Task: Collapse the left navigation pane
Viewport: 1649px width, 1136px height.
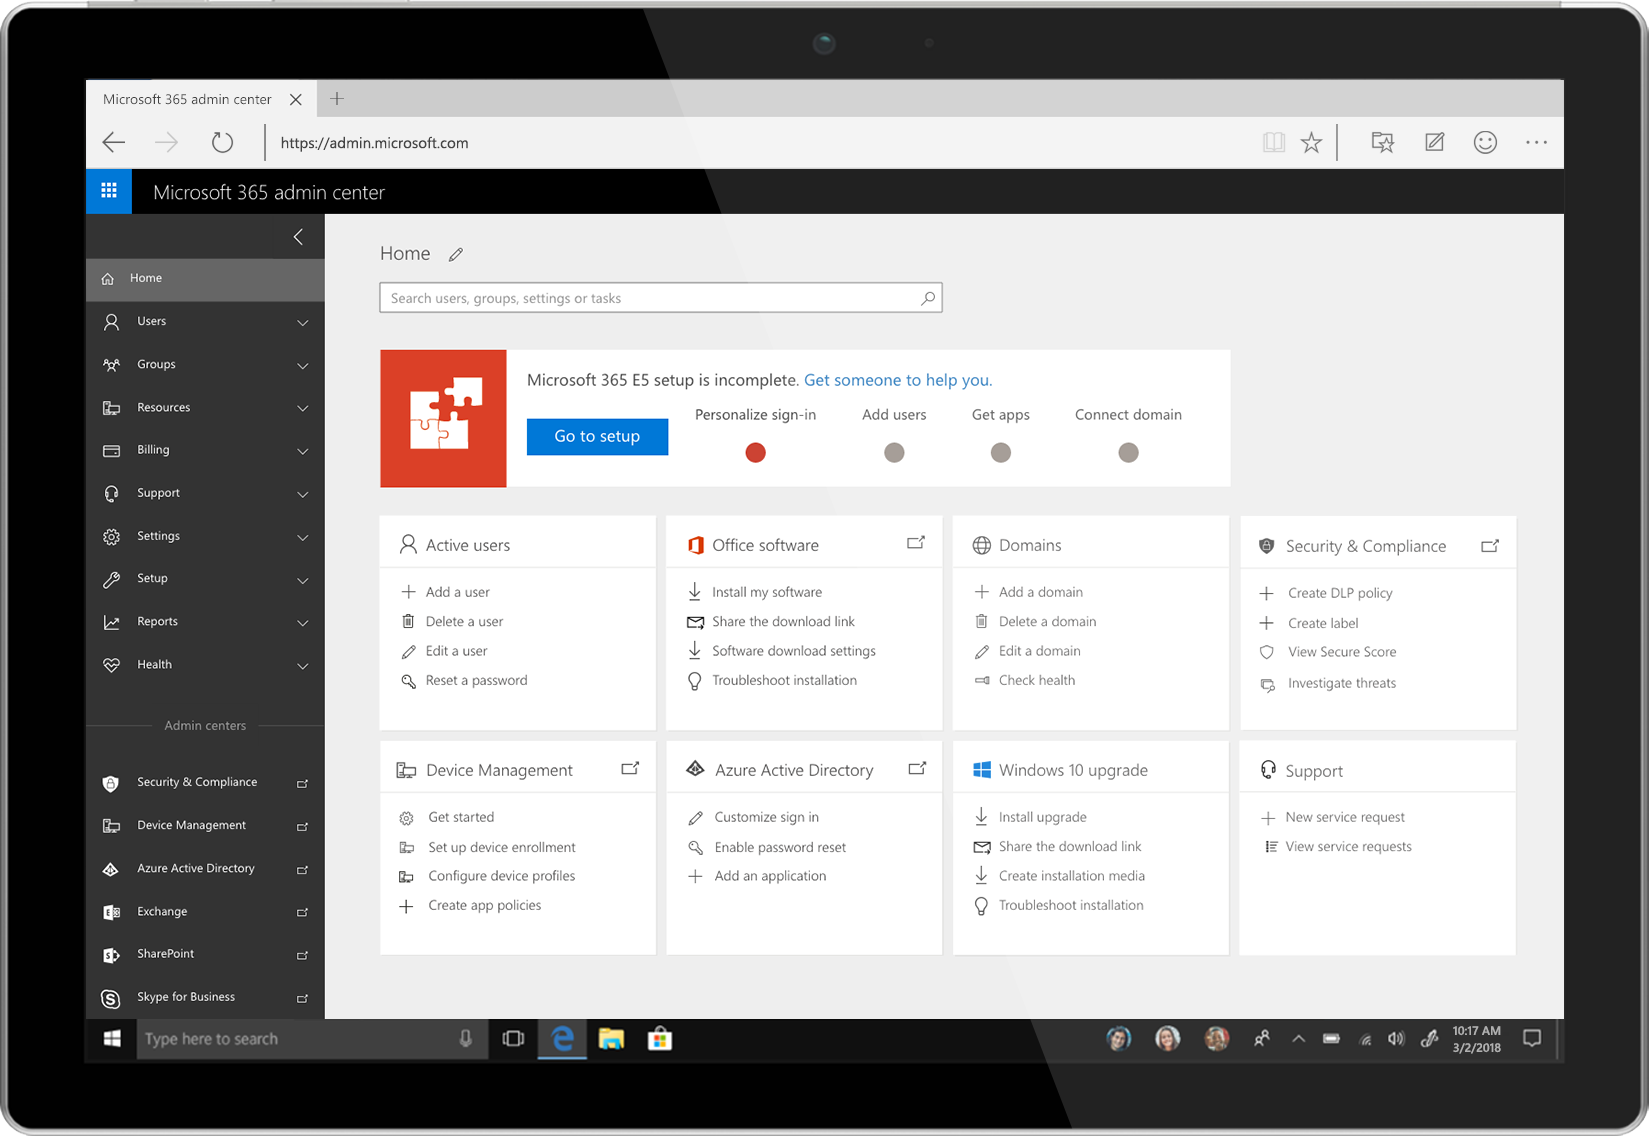Action: point(297,237)
